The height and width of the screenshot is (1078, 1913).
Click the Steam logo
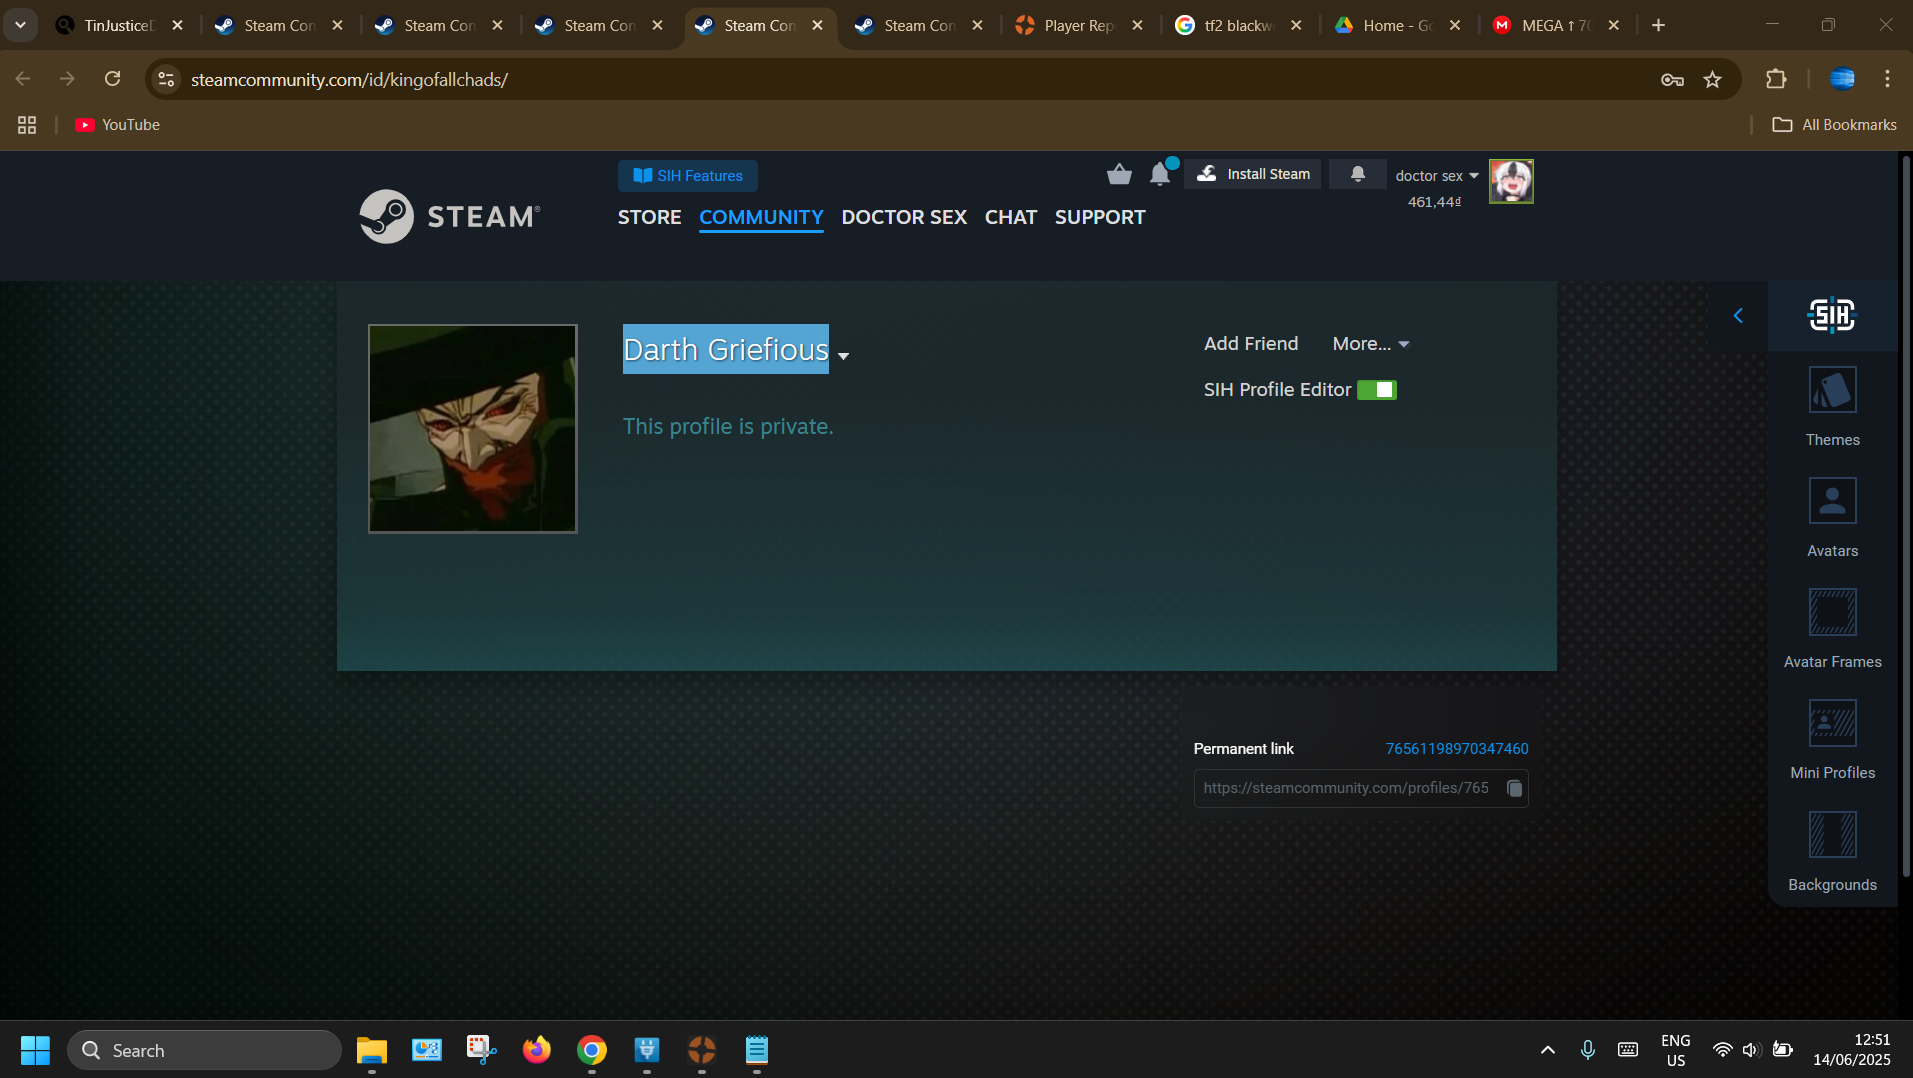[x=450, y=216]
